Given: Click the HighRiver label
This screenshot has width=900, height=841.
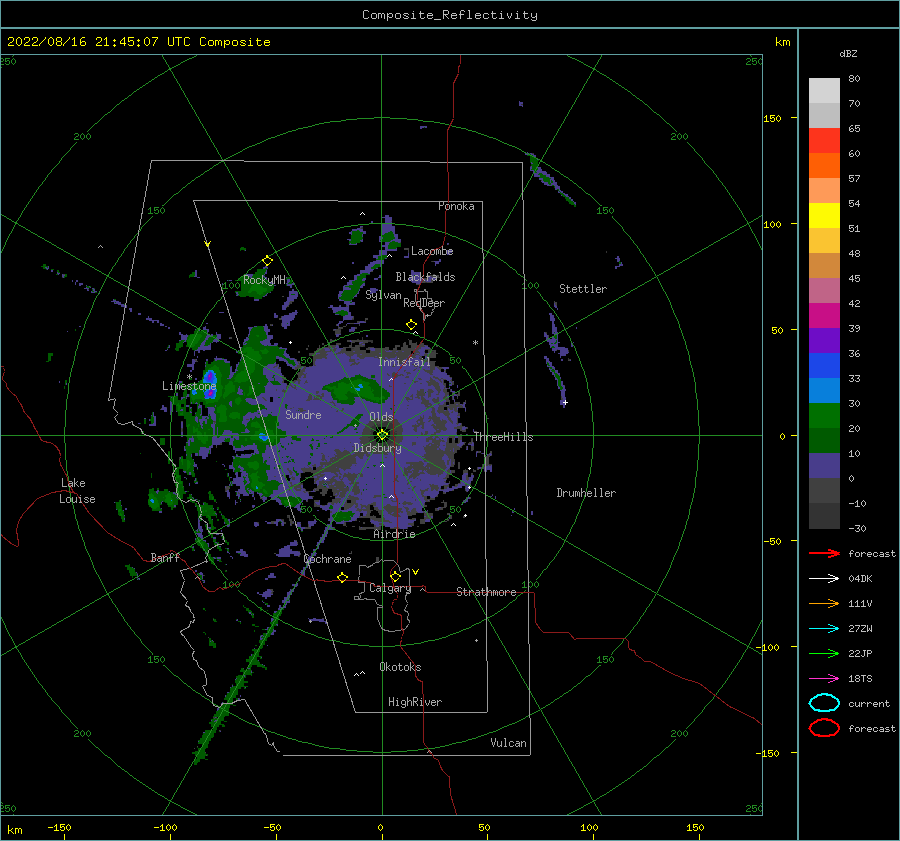Looking at the screenshot, I should [x=415, y=702].
